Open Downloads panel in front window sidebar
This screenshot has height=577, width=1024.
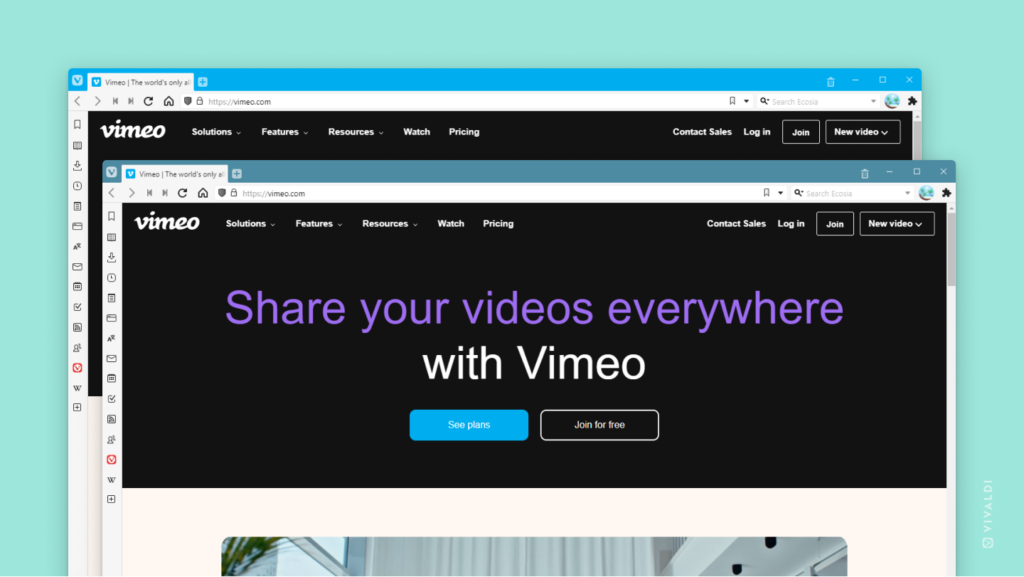pos(112,257)
